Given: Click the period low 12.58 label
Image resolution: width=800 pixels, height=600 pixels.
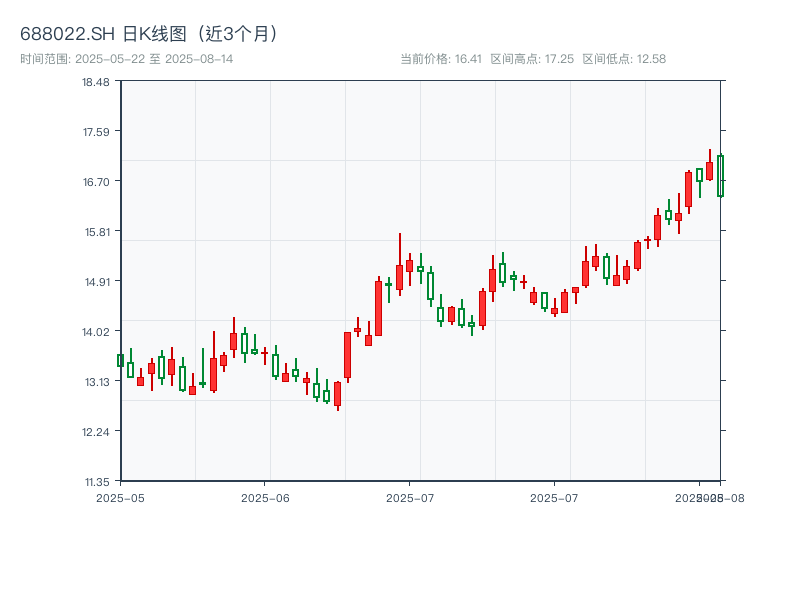Looking at the screenshot, I should coord(624,59).
